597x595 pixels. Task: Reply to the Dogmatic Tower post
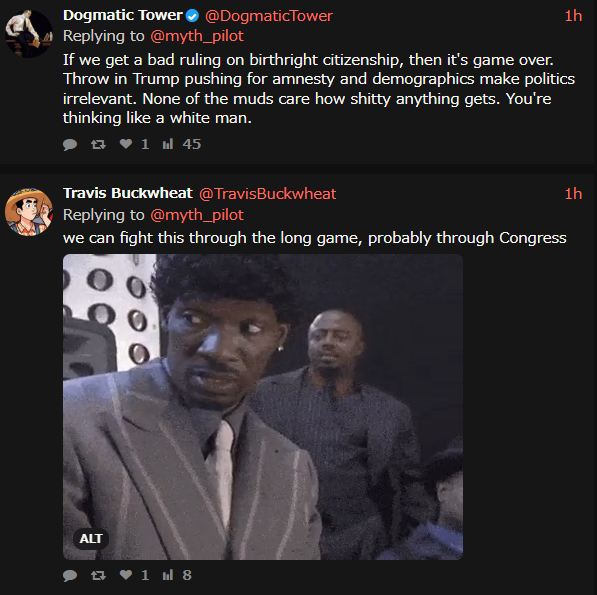(70, 145)
